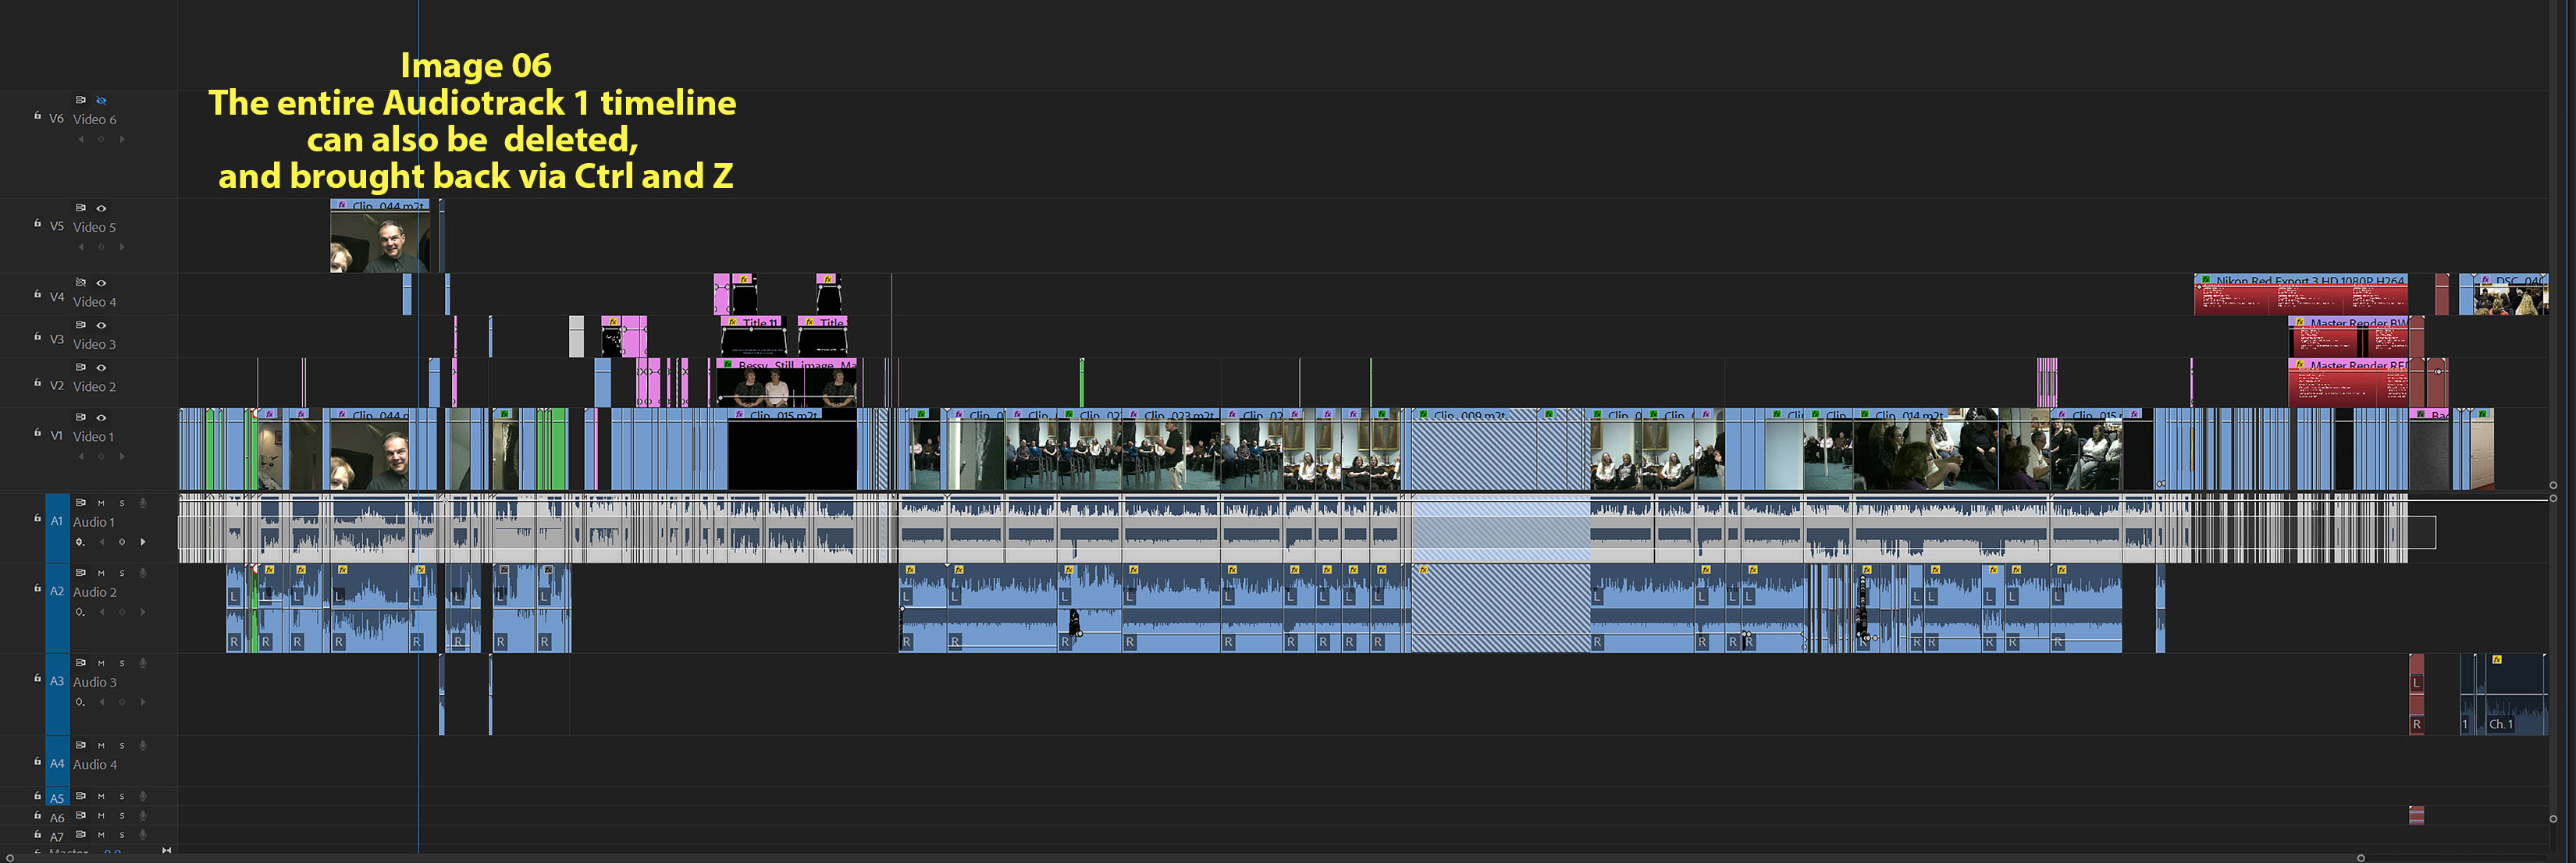Click the next-keyframe arrow on Audio 1
This screenshot has height=863, width=2576.
pos(143,541)
